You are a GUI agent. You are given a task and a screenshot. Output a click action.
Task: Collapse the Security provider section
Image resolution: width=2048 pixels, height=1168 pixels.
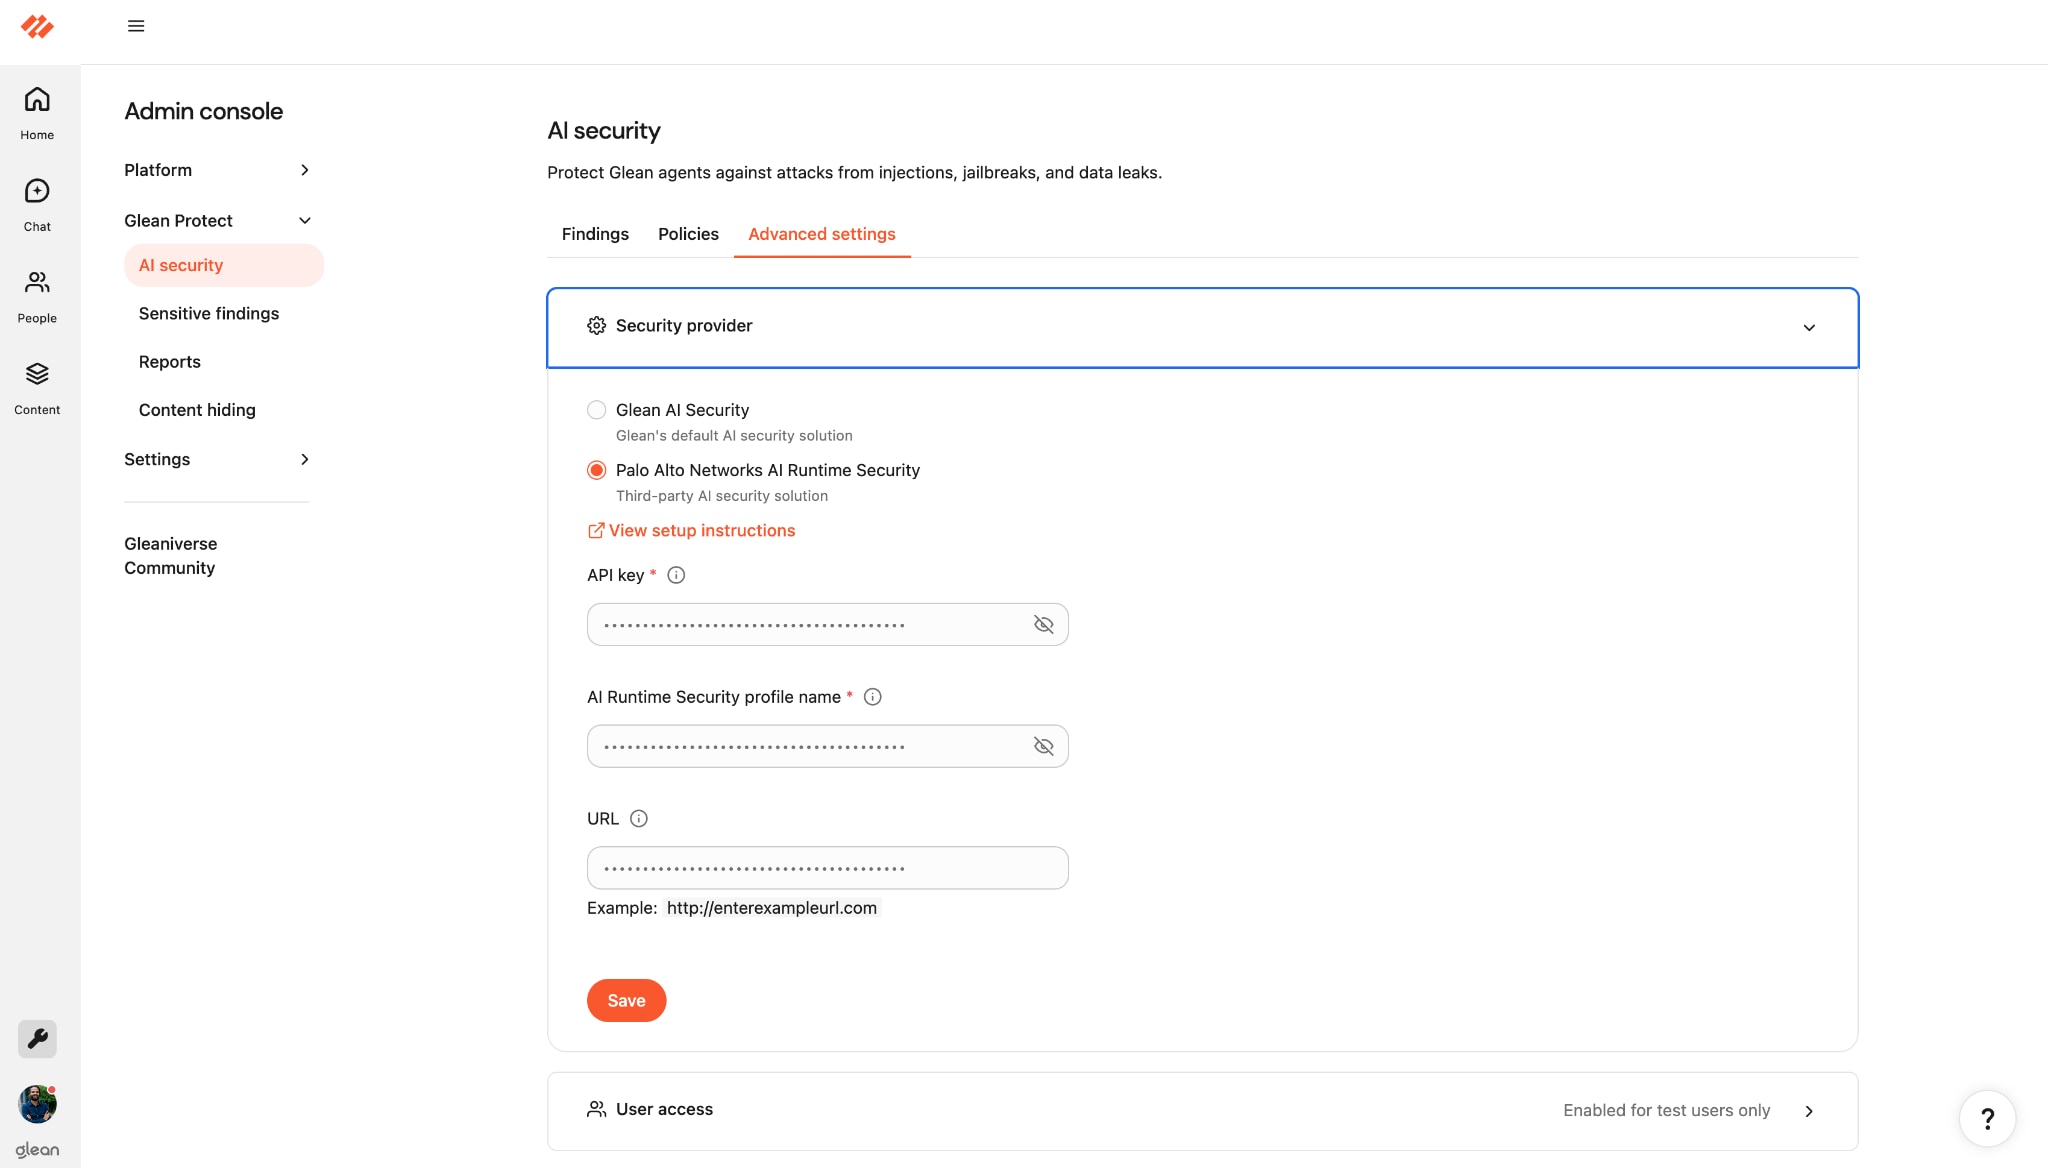(1809, 327)
